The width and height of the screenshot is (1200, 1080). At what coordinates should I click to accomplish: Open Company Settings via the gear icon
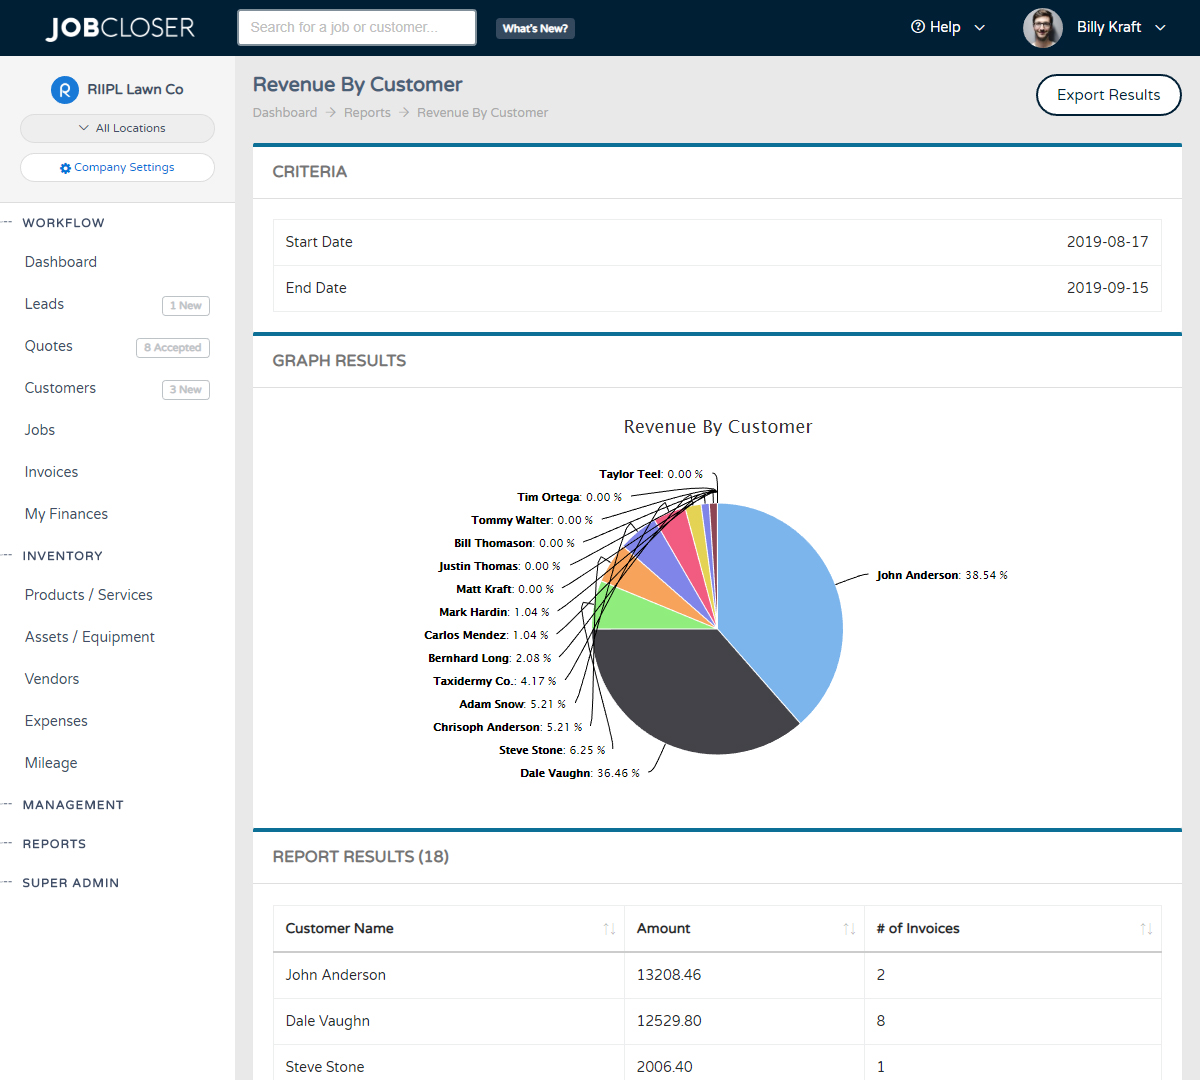pos(65,167)
